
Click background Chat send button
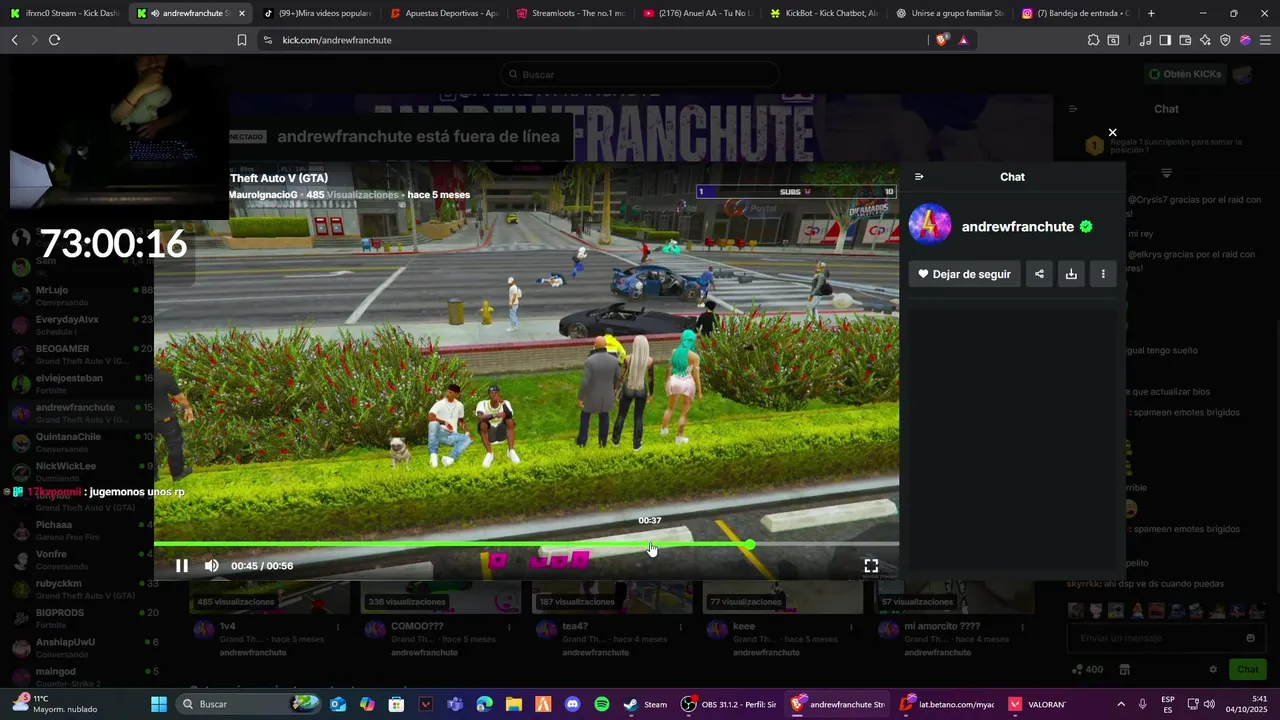pyautogui.click(x=1248, y=669)
